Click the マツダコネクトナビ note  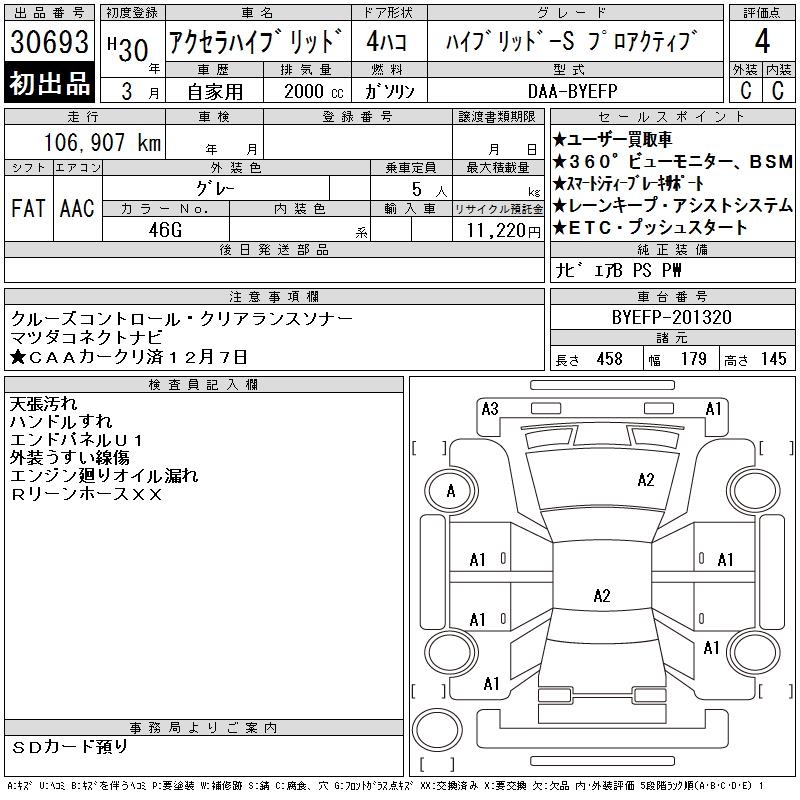pyautogui.click(x=86, y=337)
